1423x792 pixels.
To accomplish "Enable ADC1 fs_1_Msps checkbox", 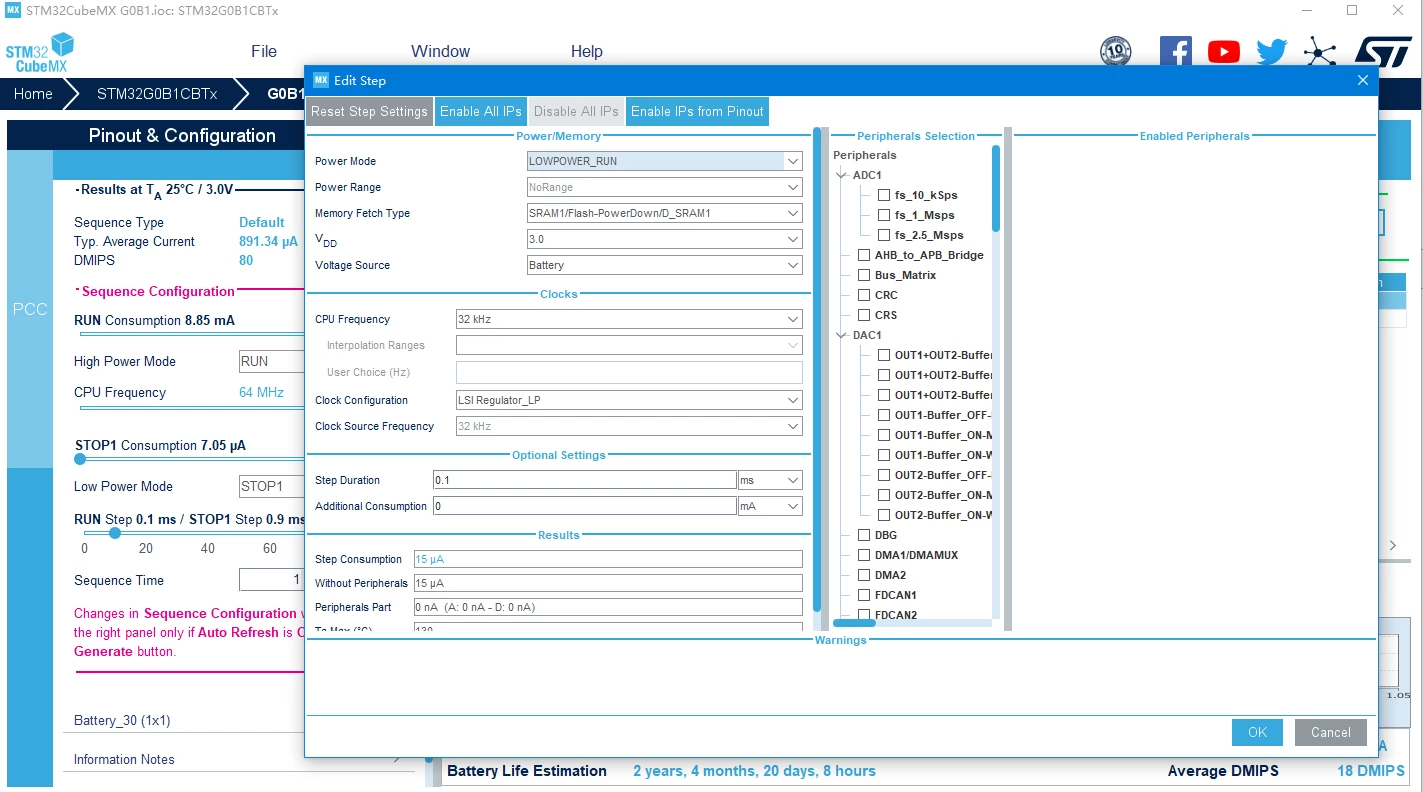I will (x=884, y=215).
